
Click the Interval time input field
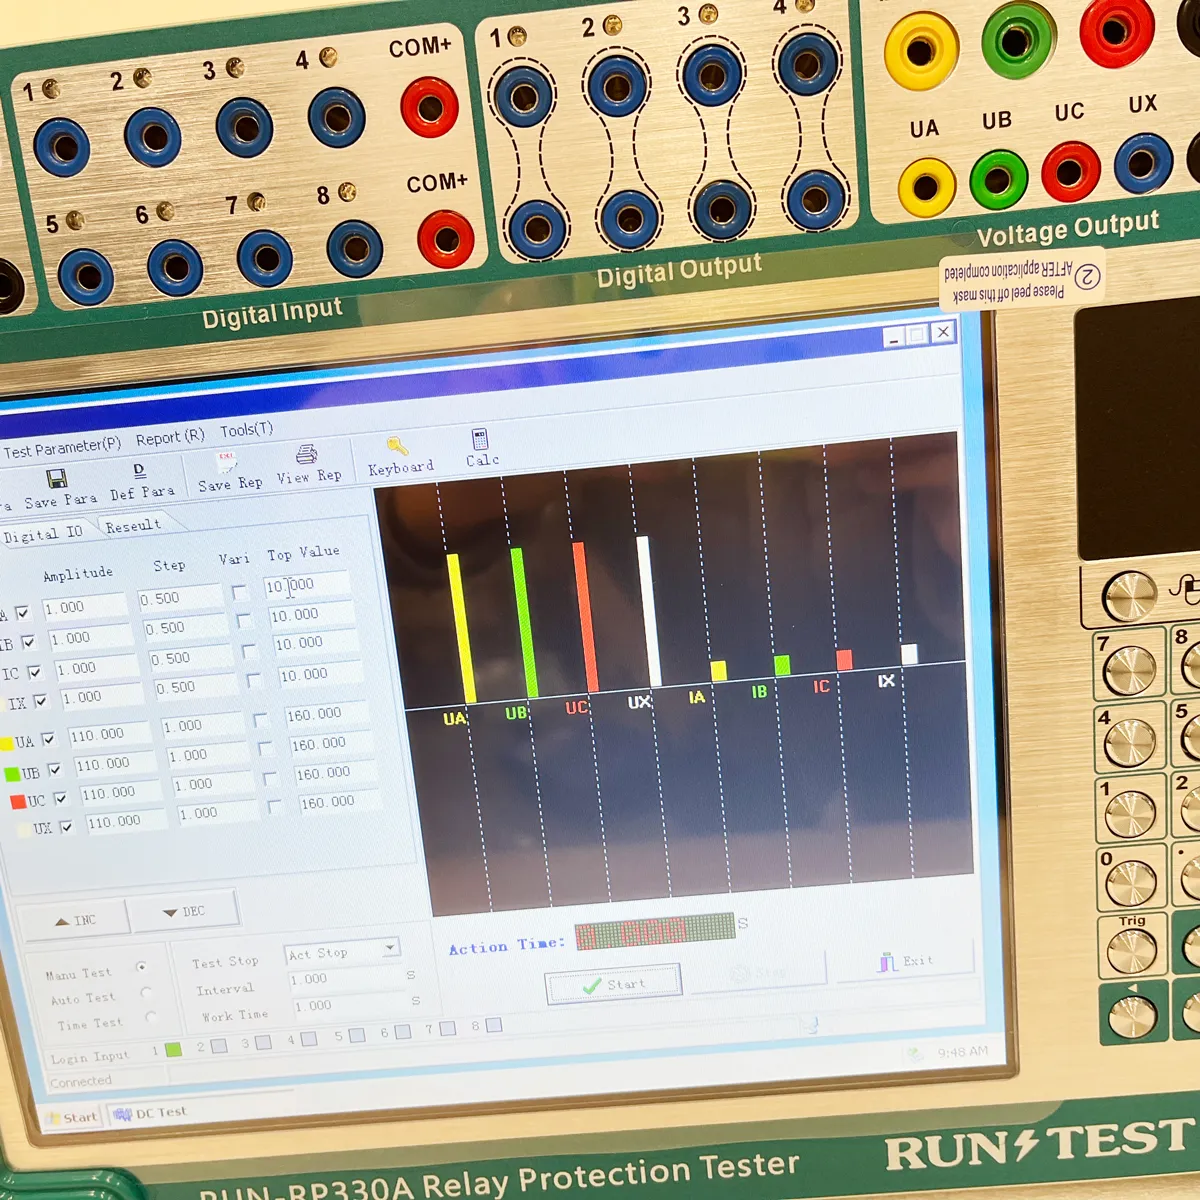(345, 979)
